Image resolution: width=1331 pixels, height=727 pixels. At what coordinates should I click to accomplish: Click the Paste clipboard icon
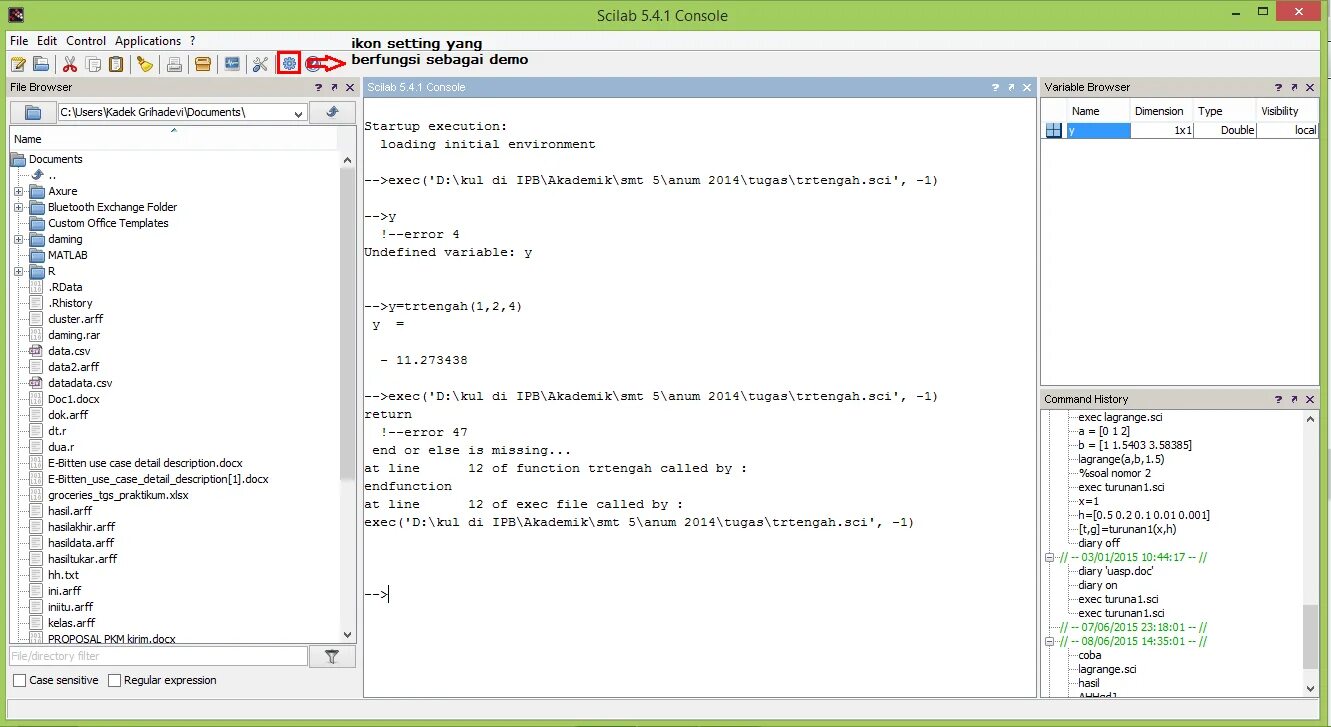tap(116, 64)
